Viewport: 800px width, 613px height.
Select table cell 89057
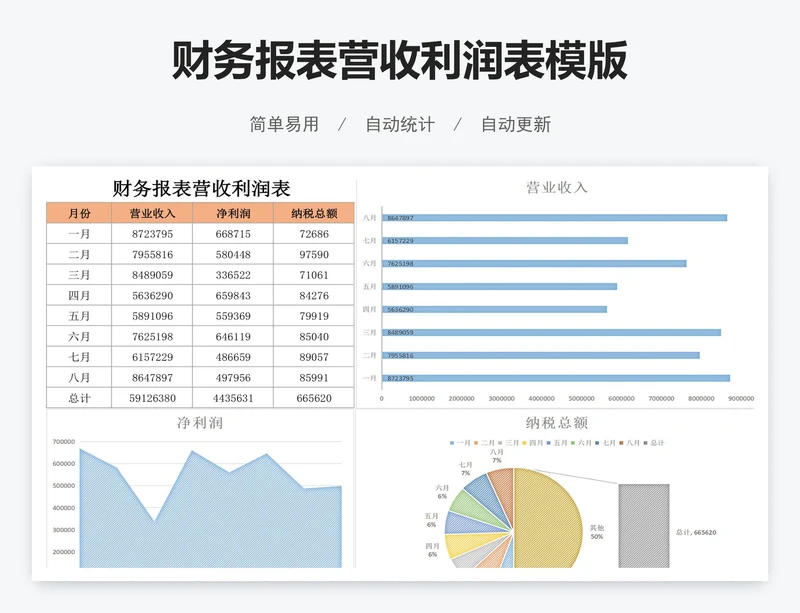[x=314, y=357]
